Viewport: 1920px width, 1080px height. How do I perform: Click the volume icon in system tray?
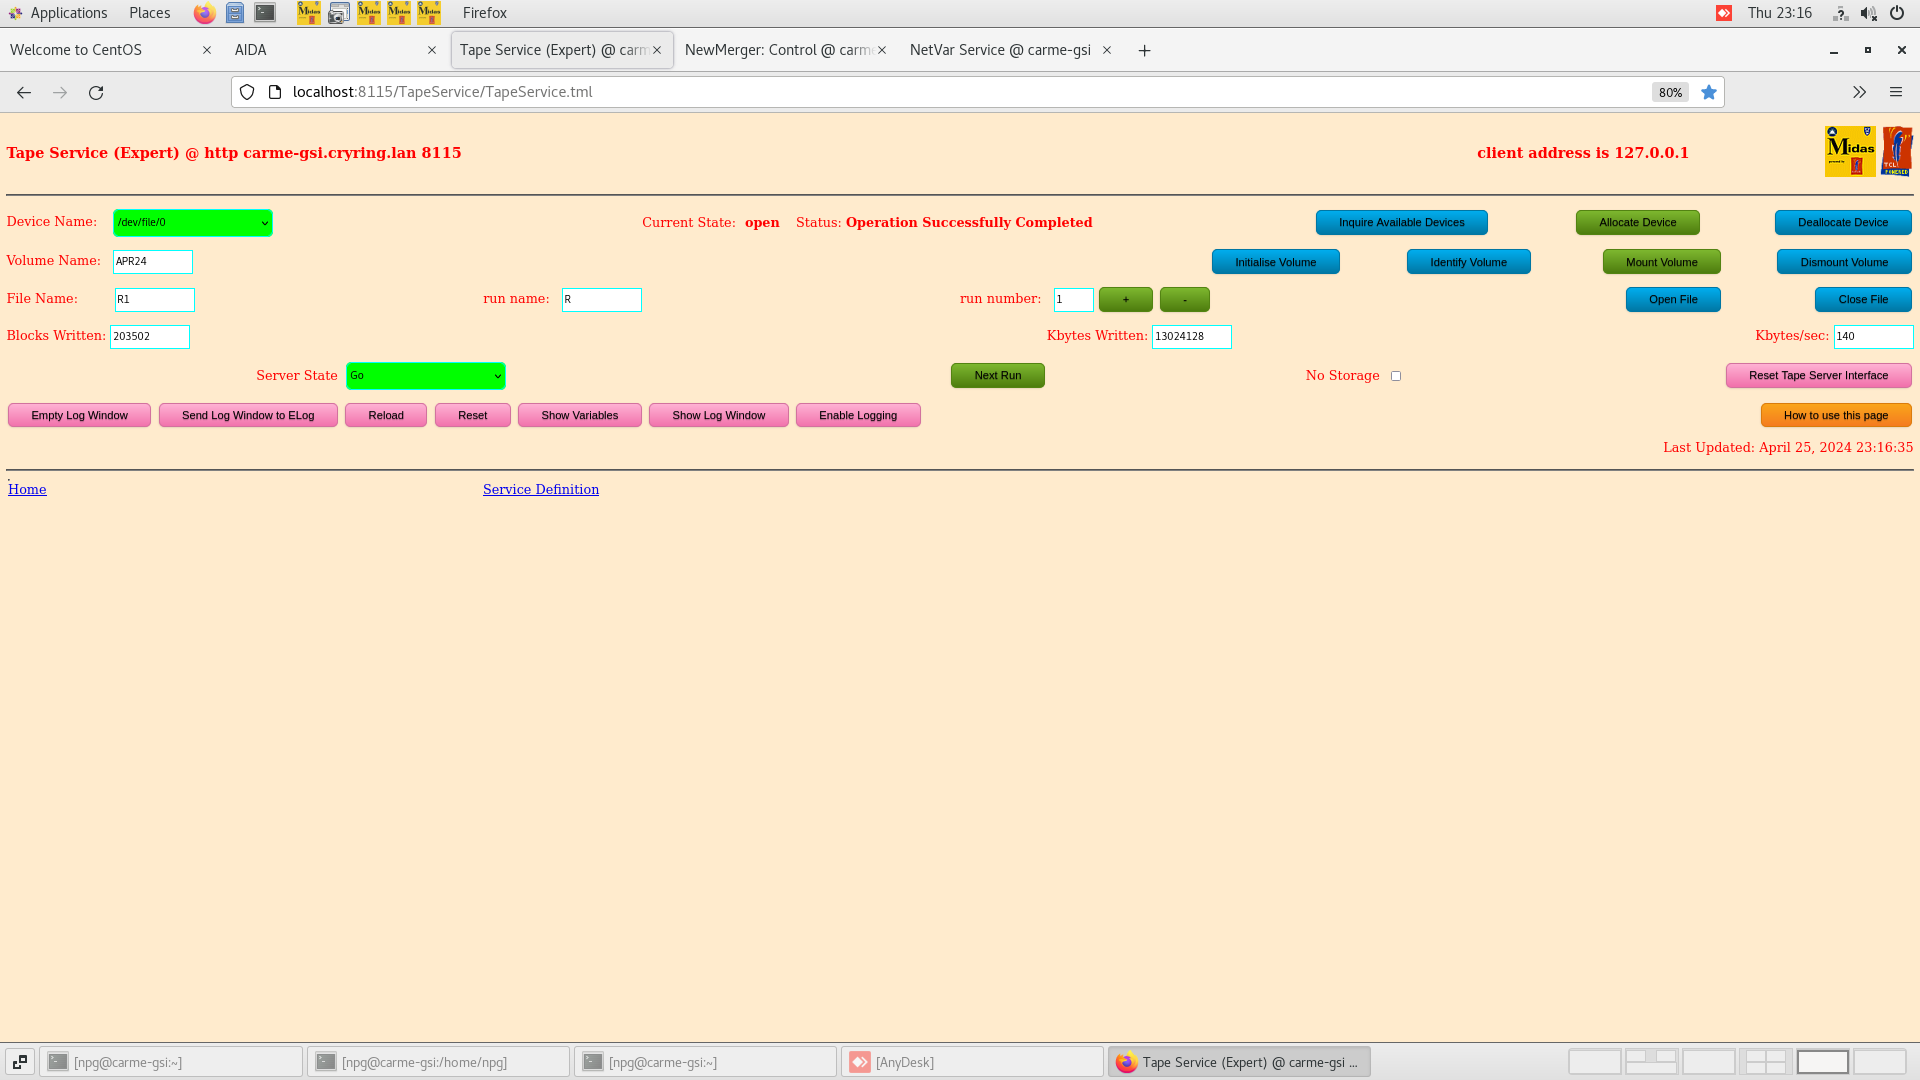coord(1867,13)
